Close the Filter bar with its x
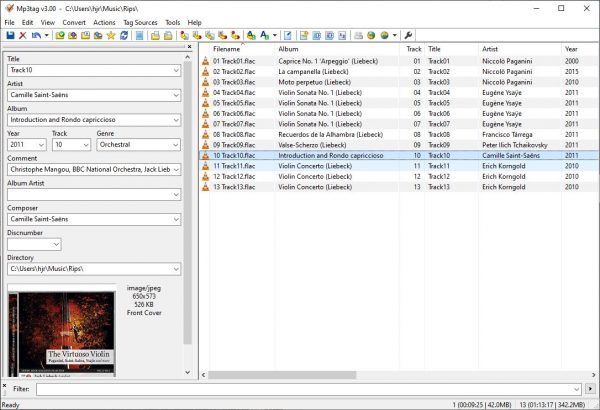Viewport: 600px width, 410px height. 4,386
